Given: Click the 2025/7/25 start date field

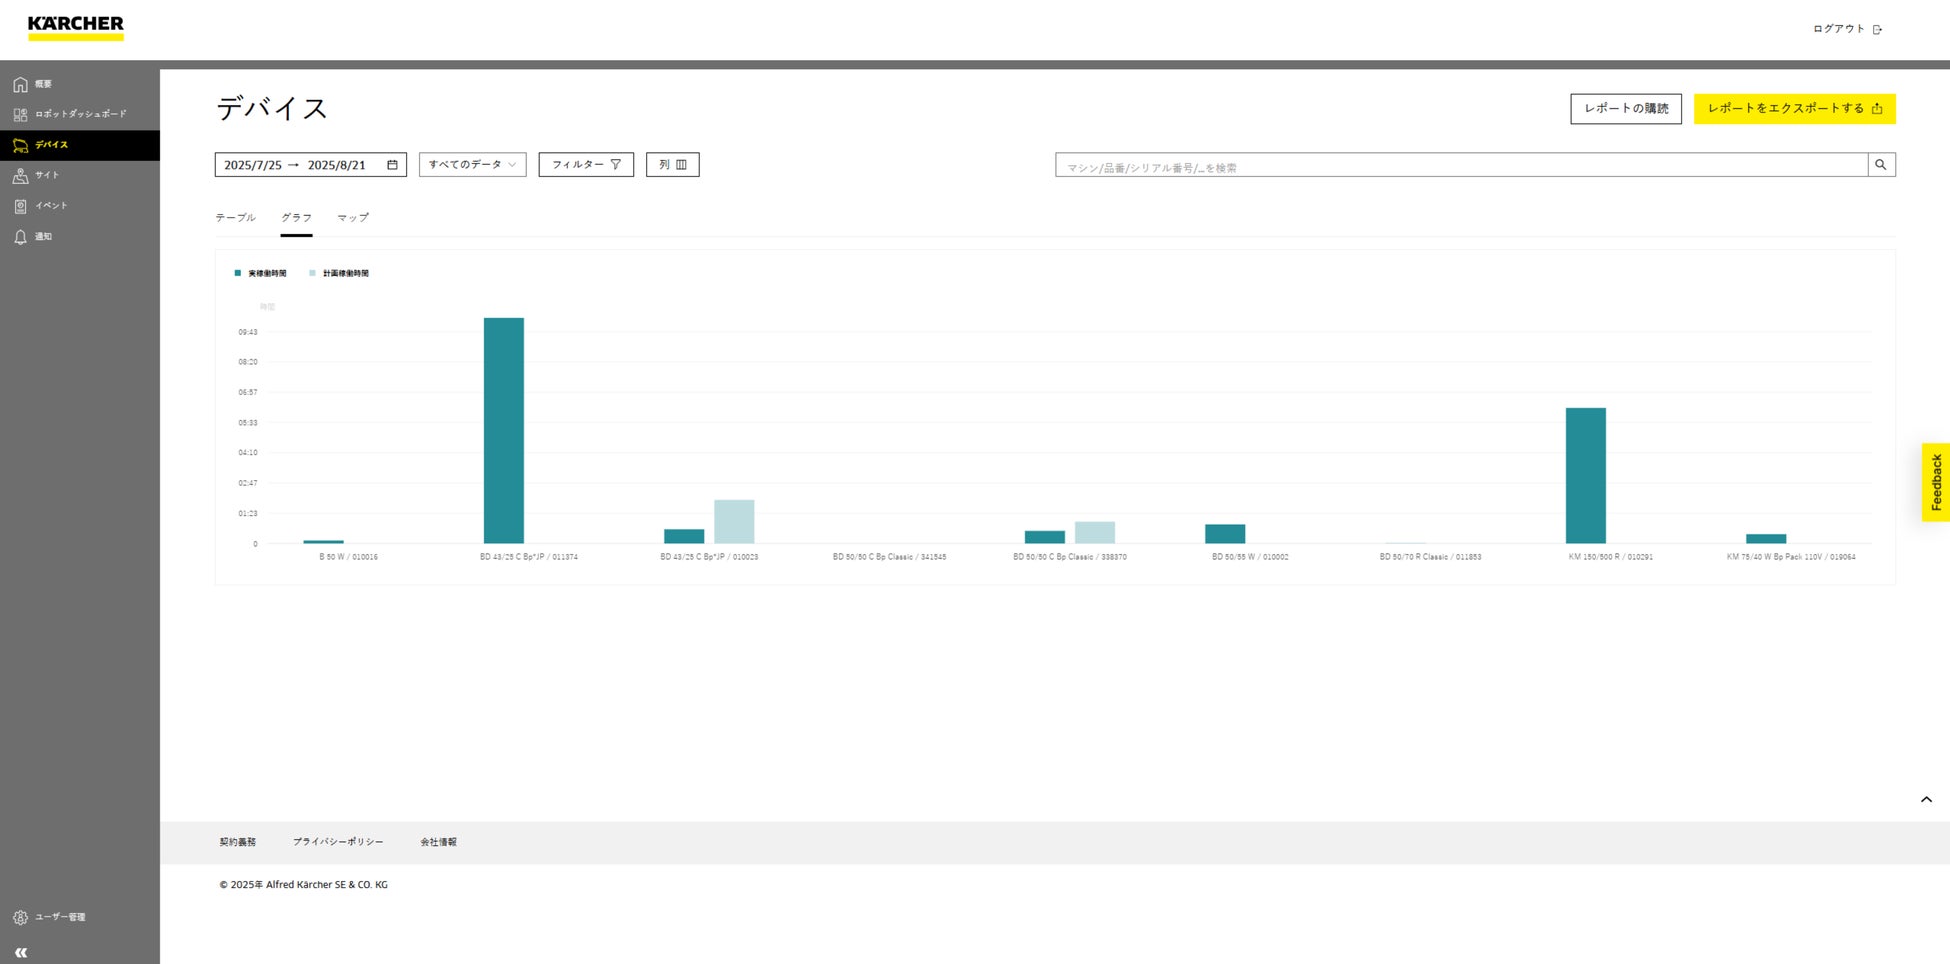Looking at the screenshot, I should point(253,165).
